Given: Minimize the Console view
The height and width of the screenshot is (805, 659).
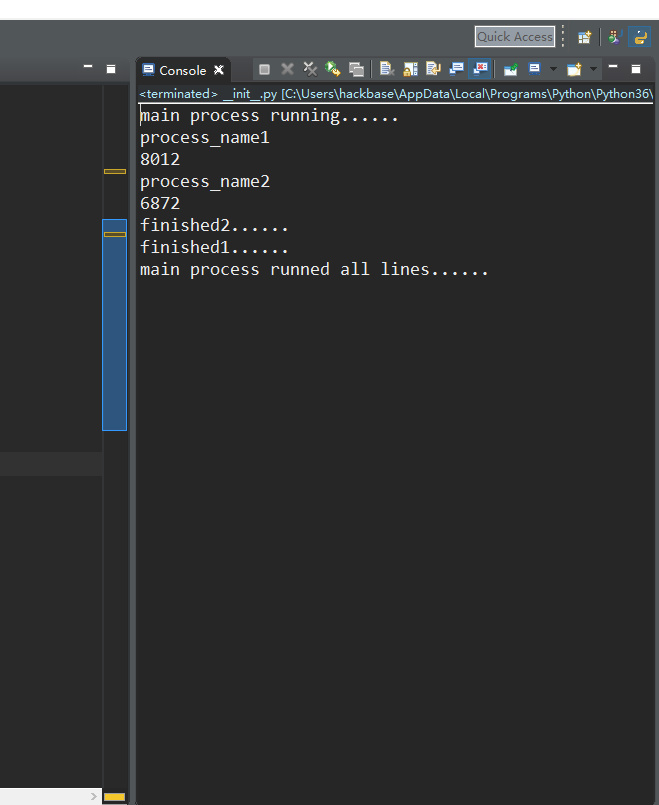Looking at the screenshot, I should tap(613, 67).
